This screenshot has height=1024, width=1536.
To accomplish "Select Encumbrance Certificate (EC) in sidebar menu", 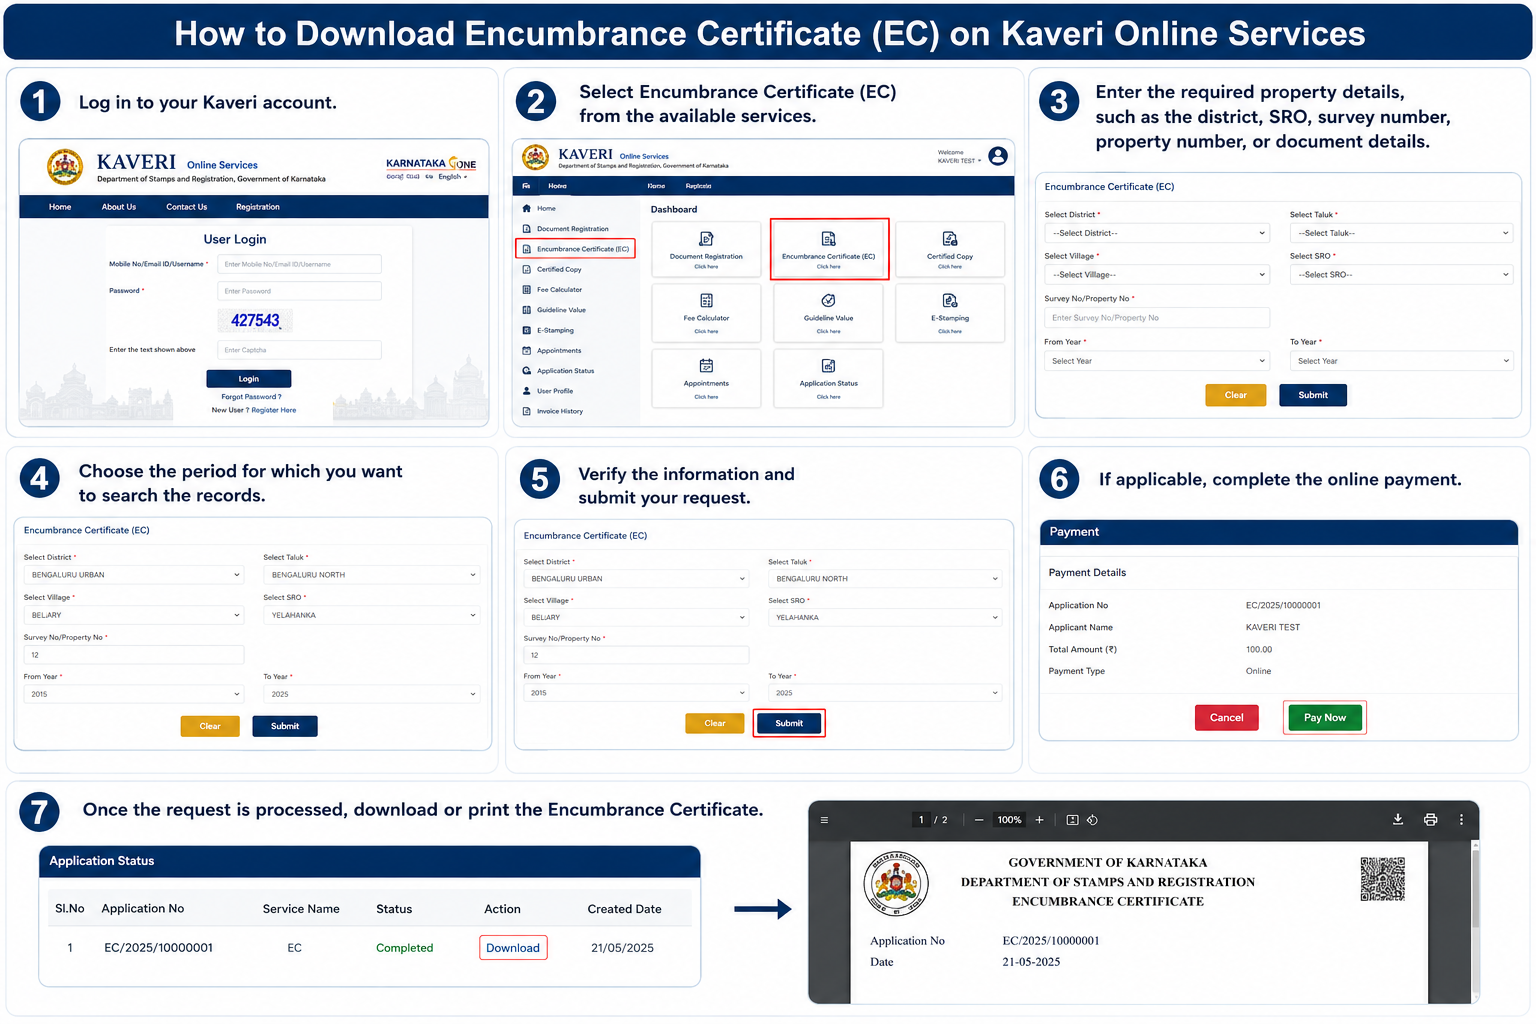I will (x=576, y=249).
